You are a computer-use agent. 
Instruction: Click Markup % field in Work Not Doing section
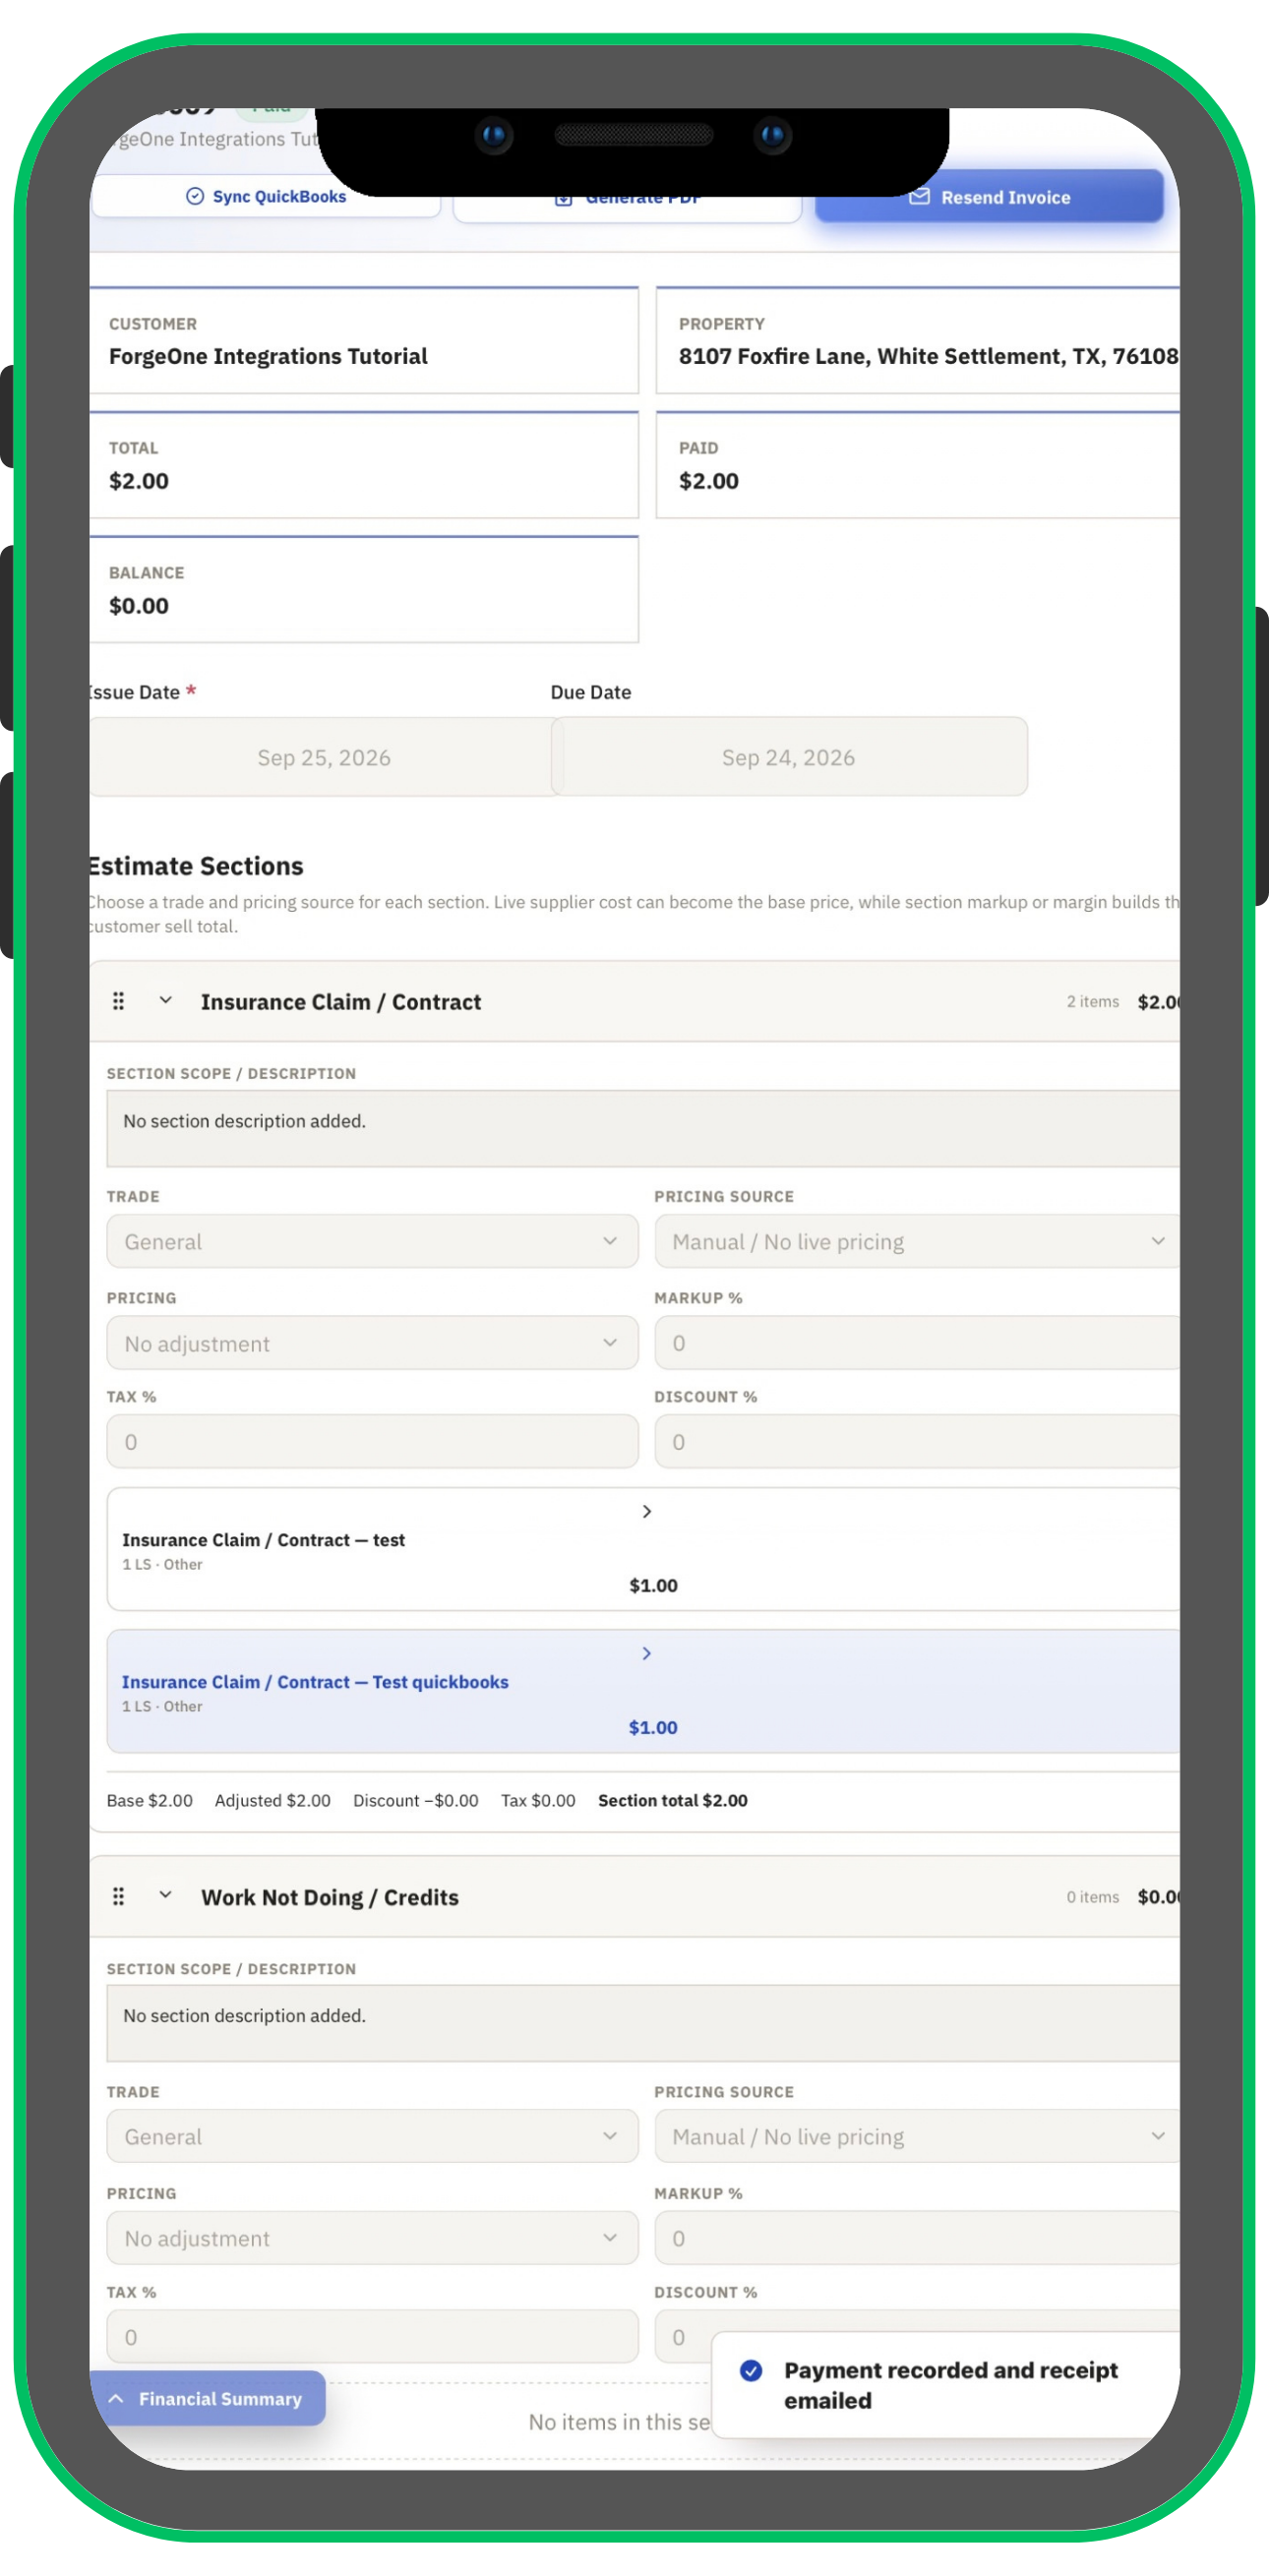coord(917,2238)
